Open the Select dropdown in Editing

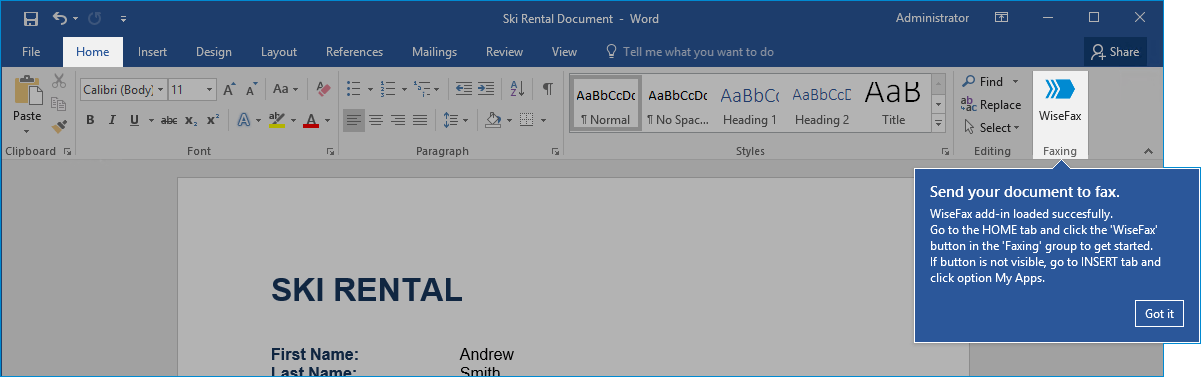pyautogui.click(x=991, y=128)
